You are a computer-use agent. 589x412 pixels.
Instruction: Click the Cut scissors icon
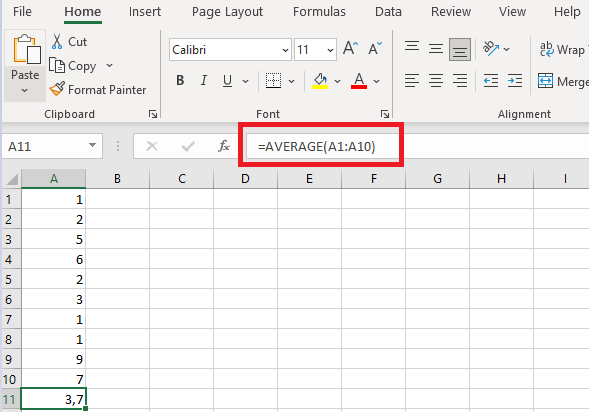pos(57,41)
